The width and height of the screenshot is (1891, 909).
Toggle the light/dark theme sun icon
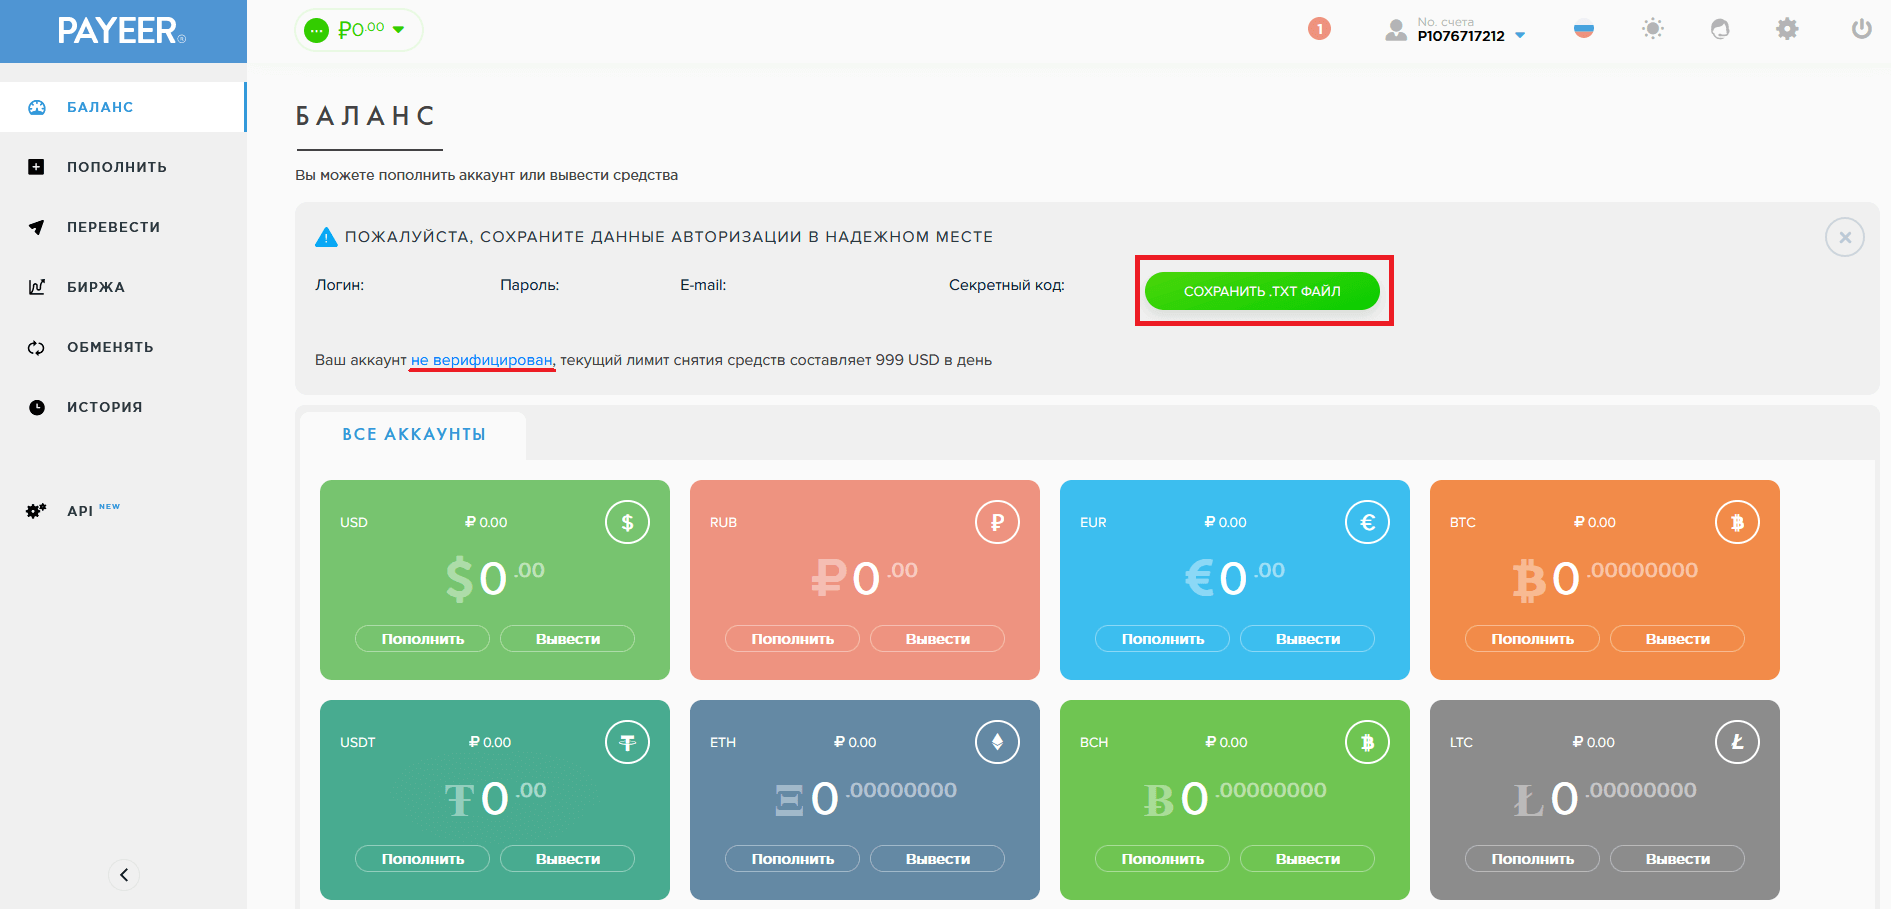click(1652, 29)
